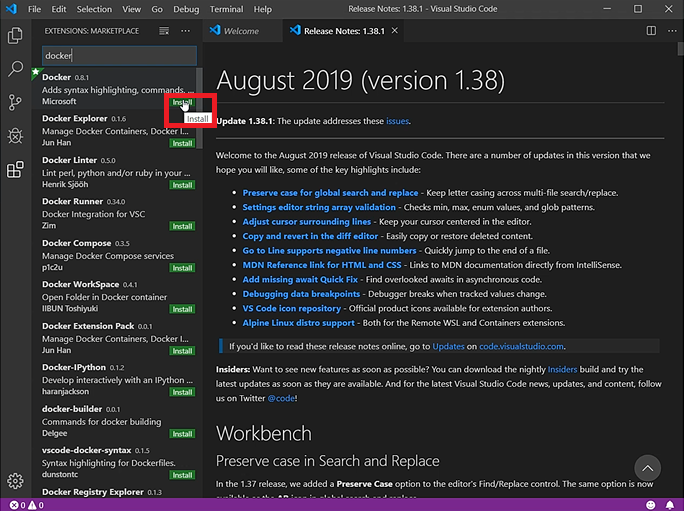
Task: Open the Insiders build link
Action: click(x=562, y=370)
